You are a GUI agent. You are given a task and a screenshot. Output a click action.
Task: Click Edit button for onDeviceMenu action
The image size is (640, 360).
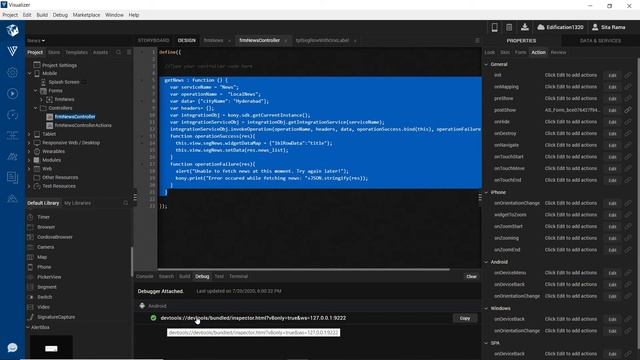[612, 273]
